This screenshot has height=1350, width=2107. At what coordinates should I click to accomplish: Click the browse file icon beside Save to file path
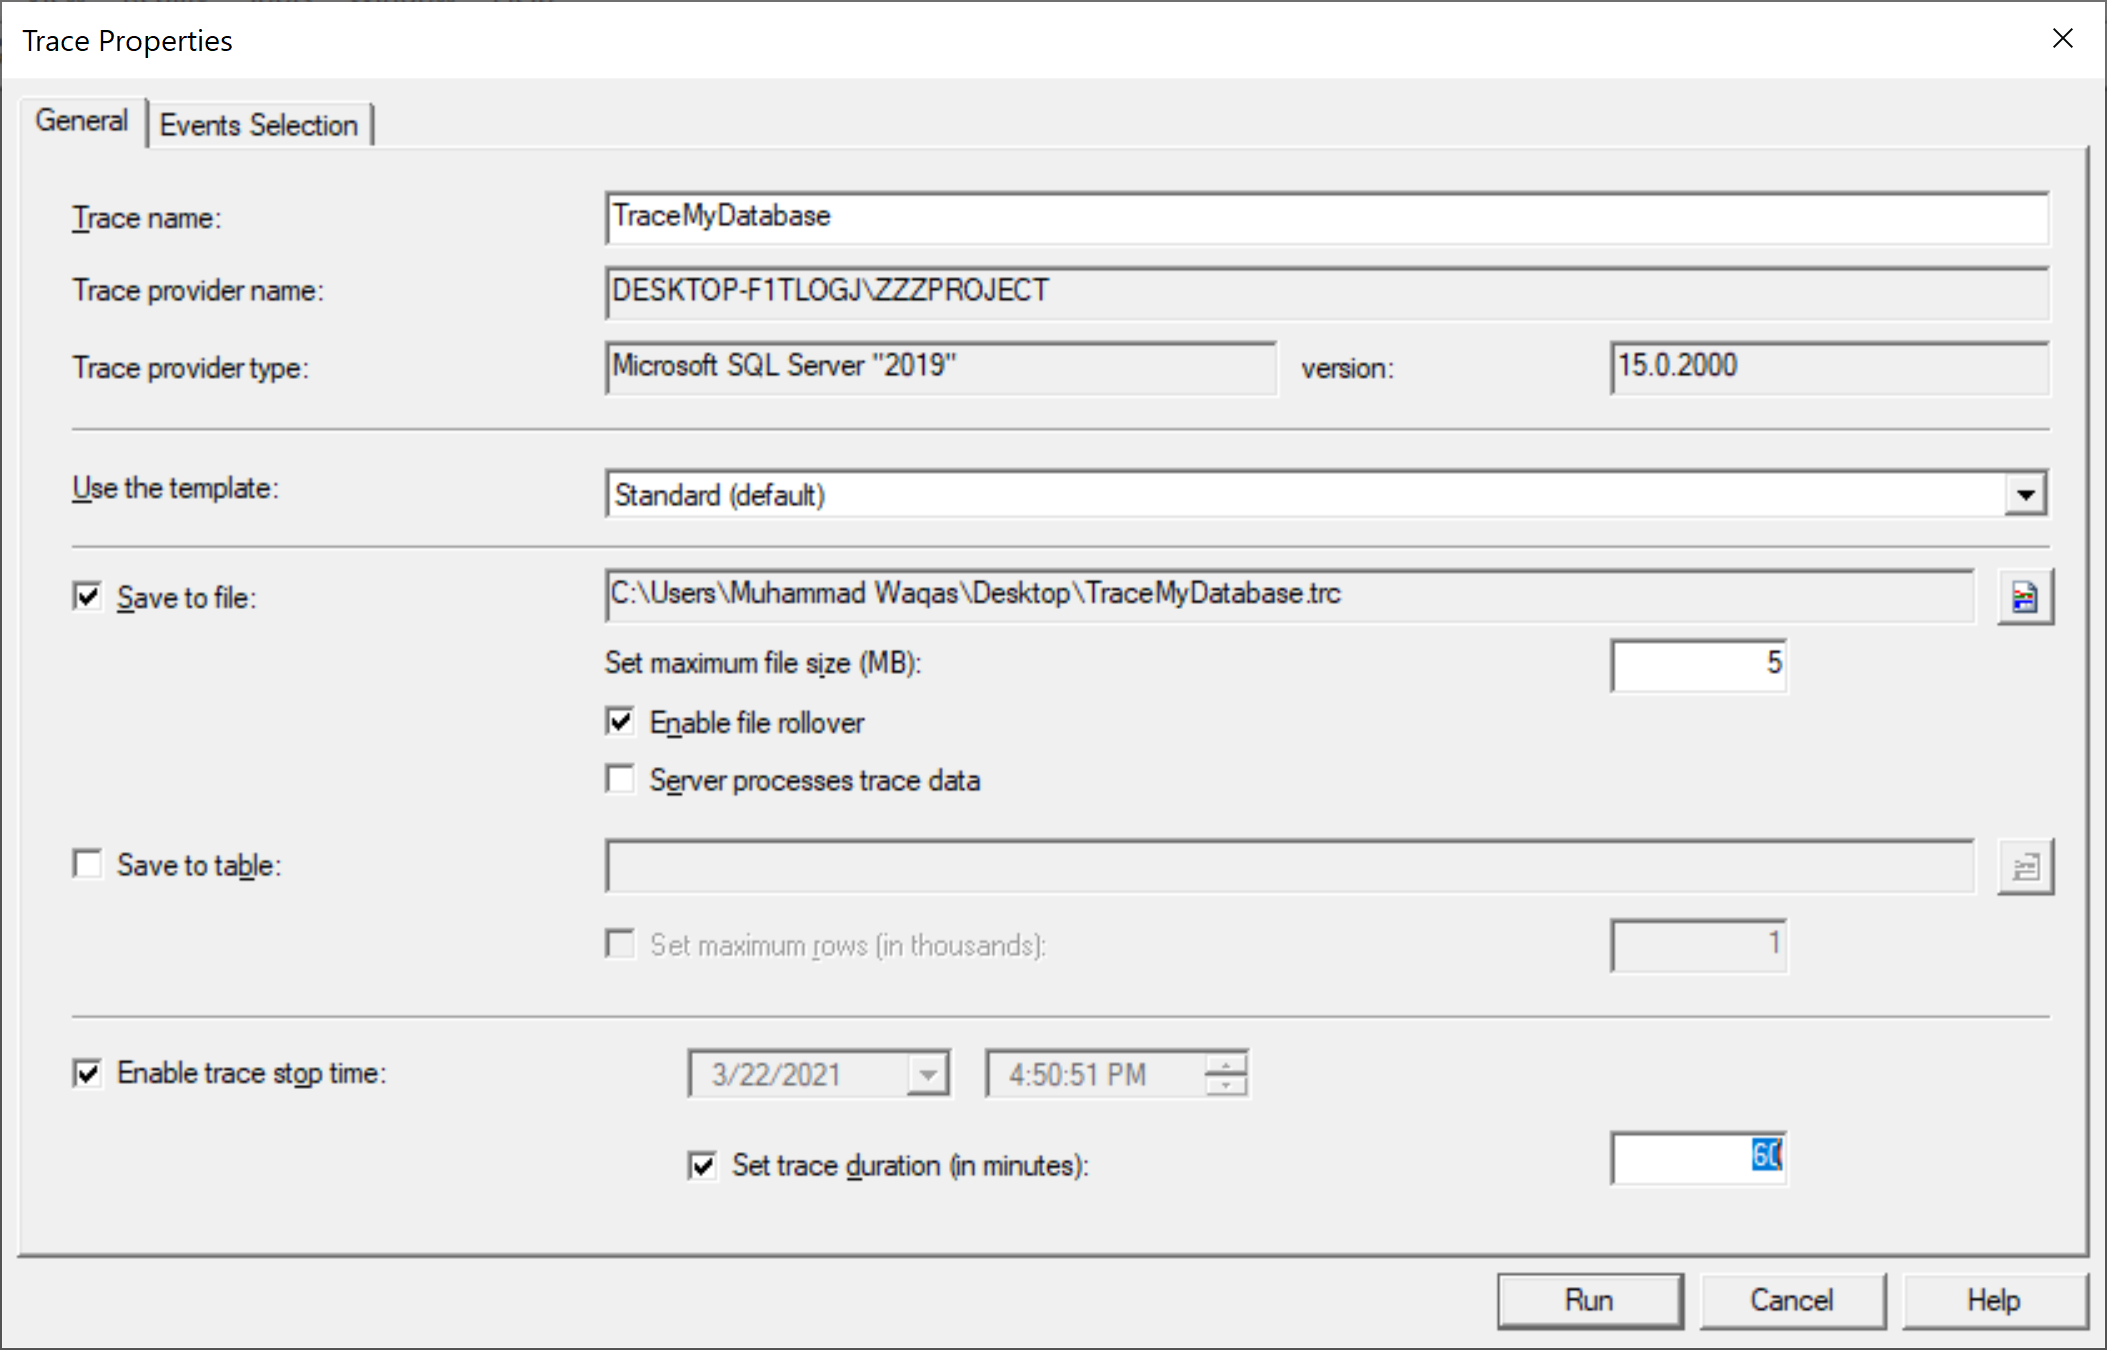[x=2024, y=597]
